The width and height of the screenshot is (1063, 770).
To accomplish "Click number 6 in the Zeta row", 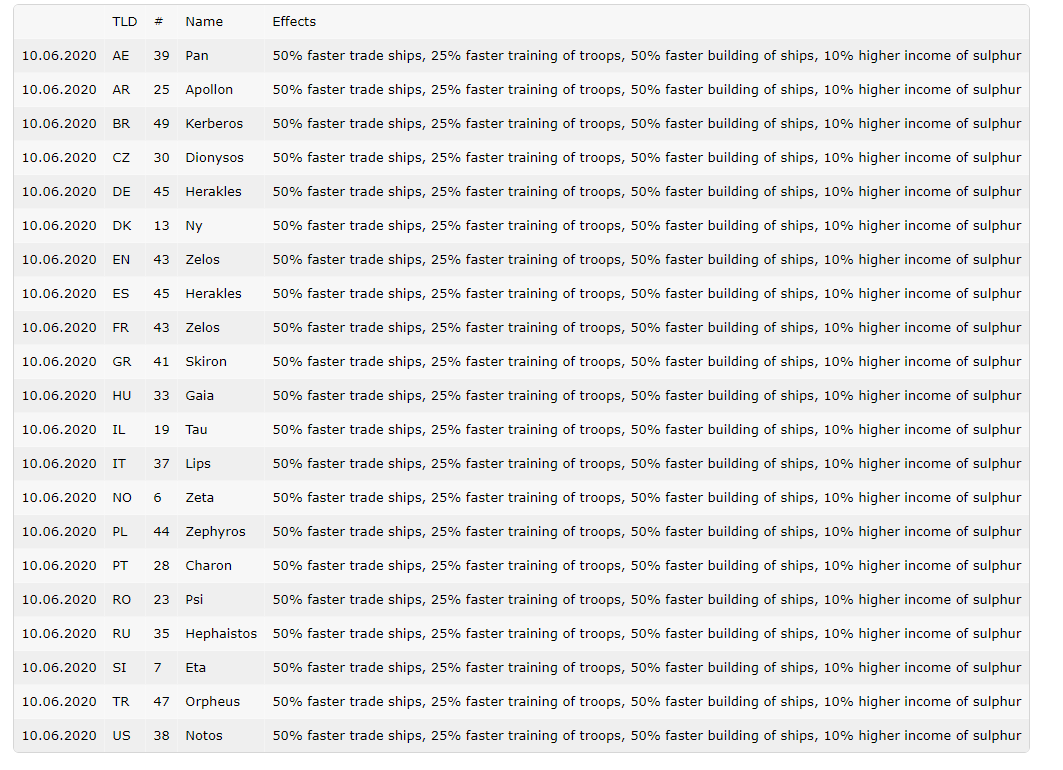I will click(158, 497).
